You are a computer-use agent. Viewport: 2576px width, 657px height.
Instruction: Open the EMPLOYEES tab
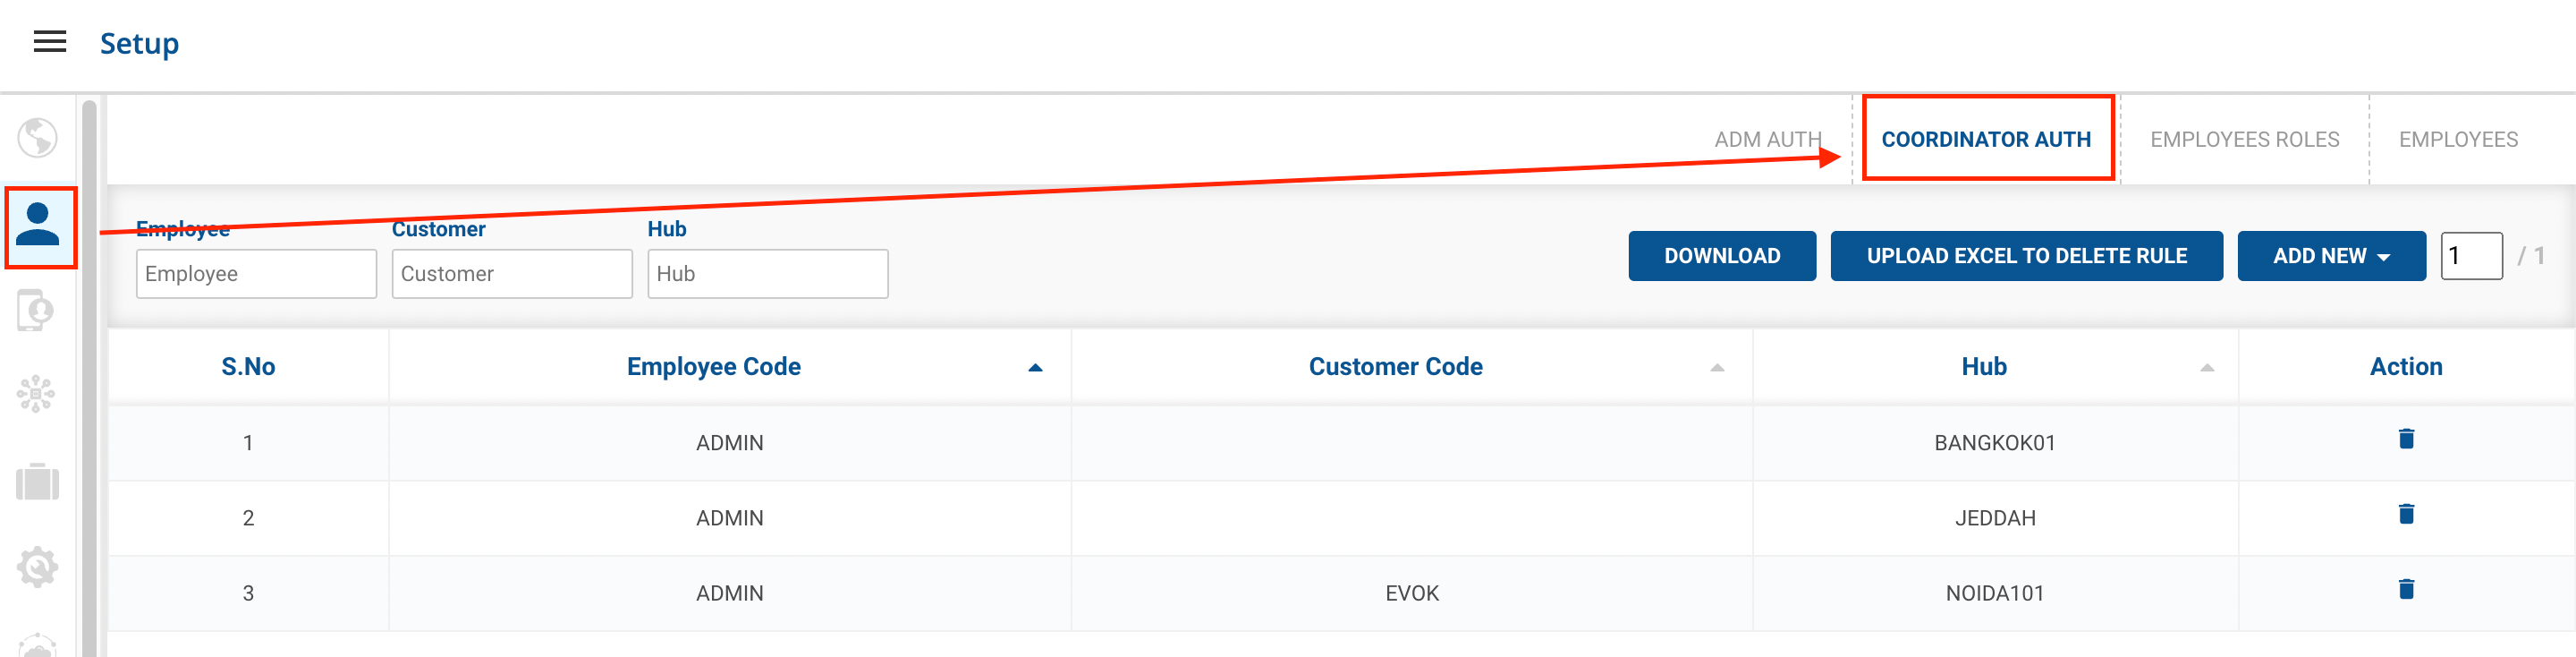pos(2457,140)
